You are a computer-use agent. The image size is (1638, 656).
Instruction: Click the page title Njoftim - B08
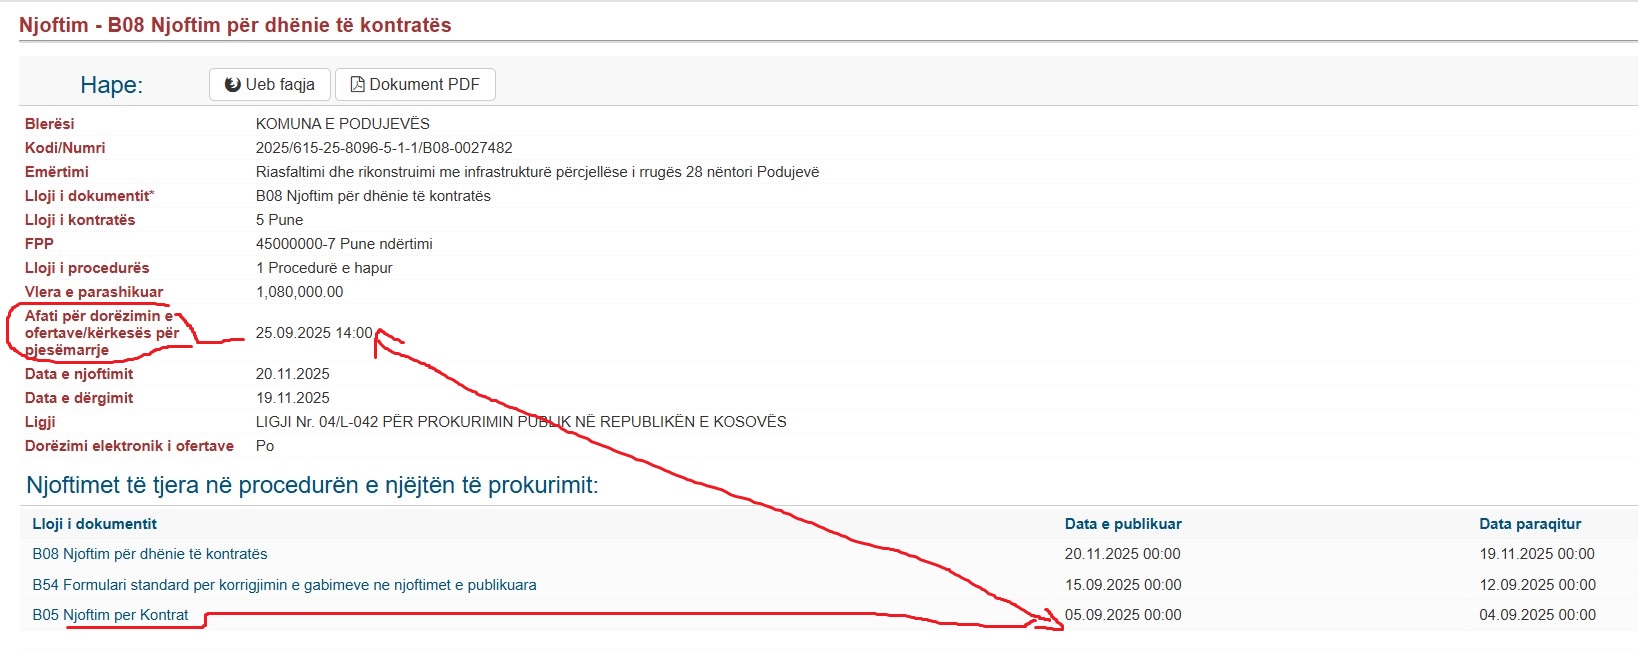(x=235, y=25)
